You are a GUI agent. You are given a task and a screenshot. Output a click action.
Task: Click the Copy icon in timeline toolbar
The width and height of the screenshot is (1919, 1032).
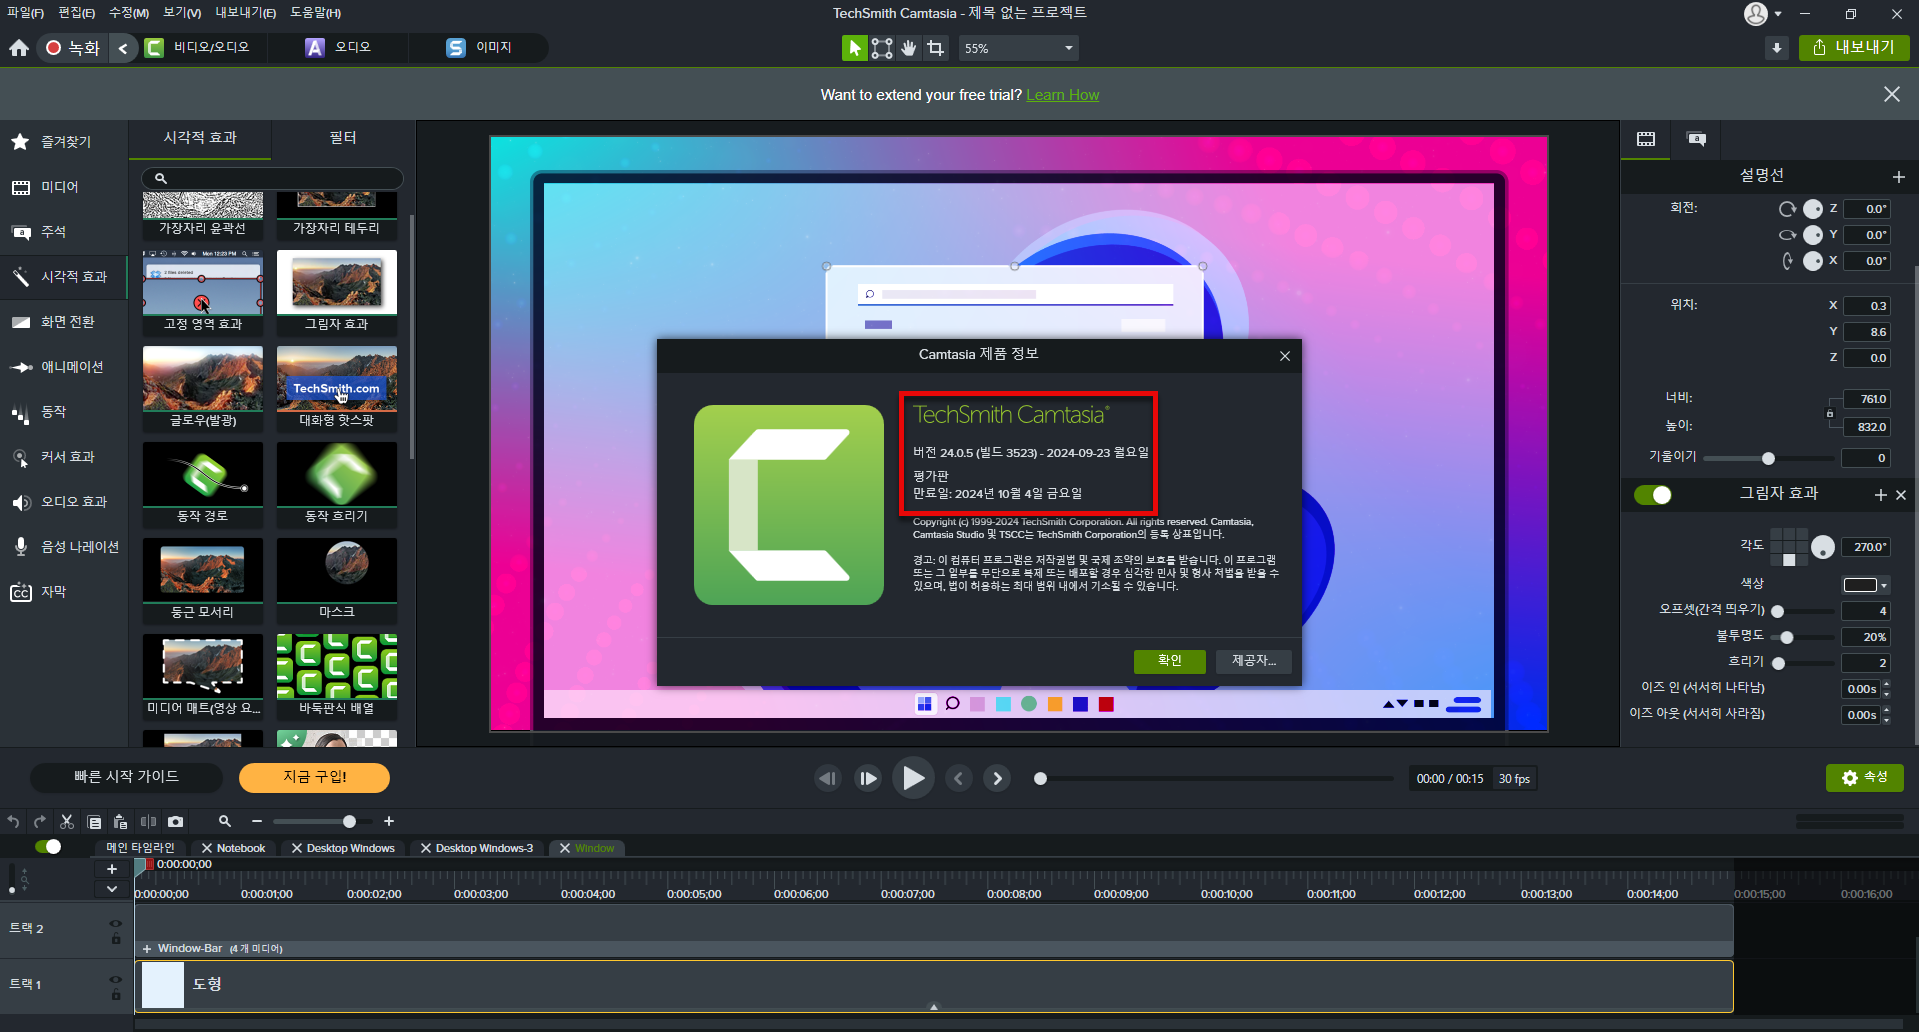pyautogui.click(x=94, y=821)
